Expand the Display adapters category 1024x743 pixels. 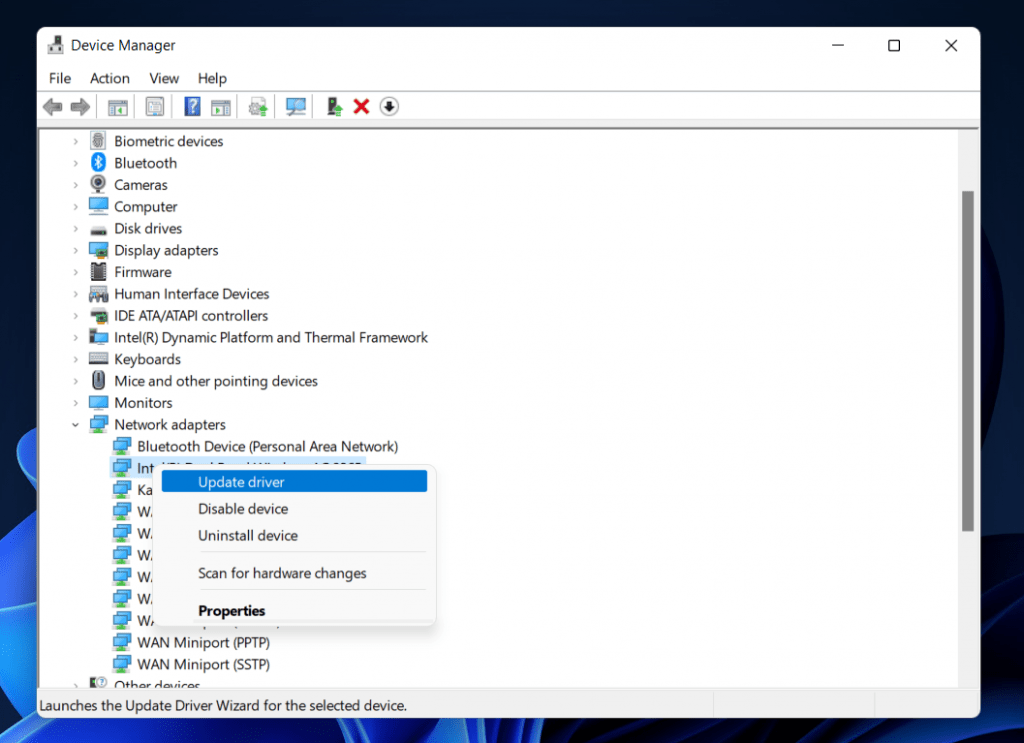pos(76,250)
